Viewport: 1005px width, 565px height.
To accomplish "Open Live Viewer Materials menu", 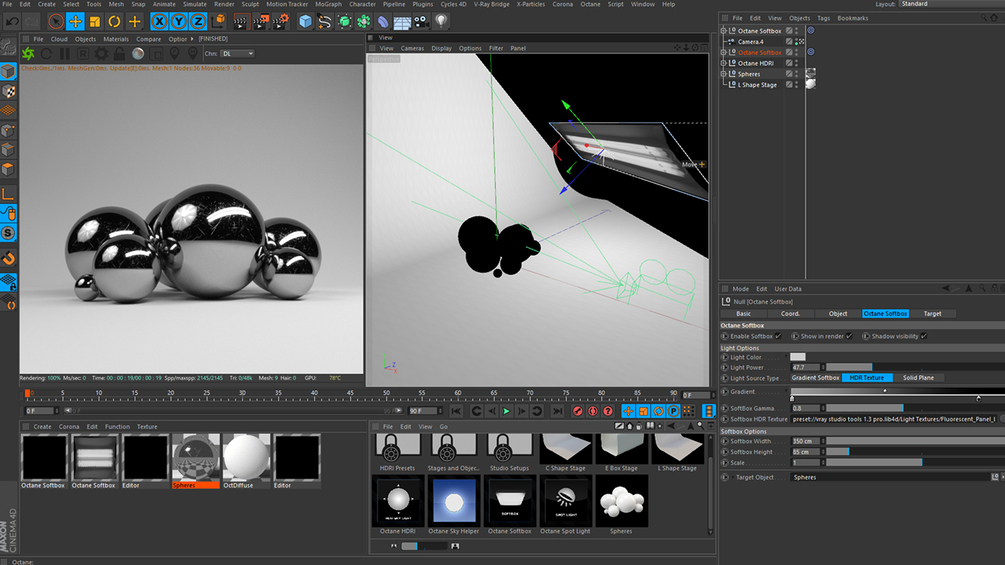I will tap(116, 39).
